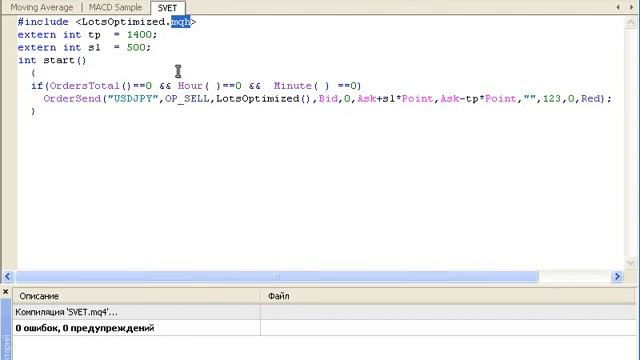The height and width of the screenshot is (360, 640).
Task: Click the OrderSend function name
Action: point(72,98)
